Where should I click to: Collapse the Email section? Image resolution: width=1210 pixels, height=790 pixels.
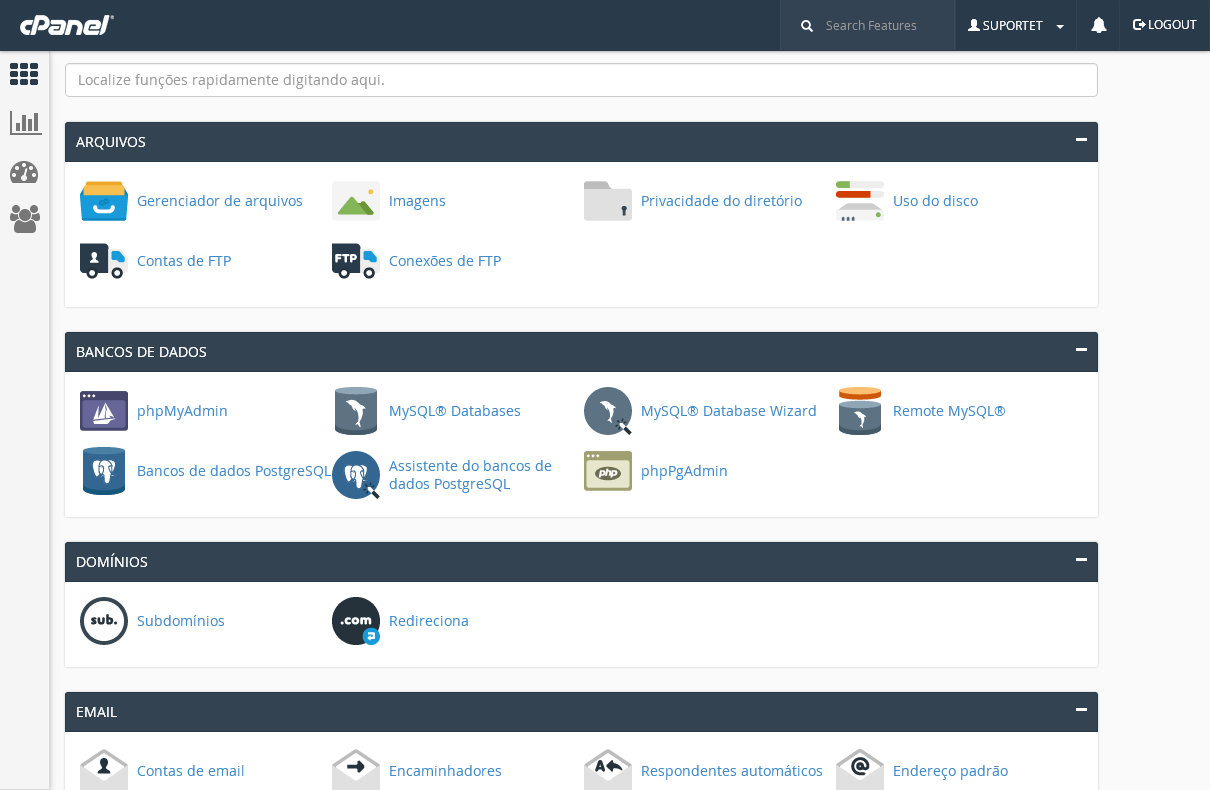[x=1081, y=710]
